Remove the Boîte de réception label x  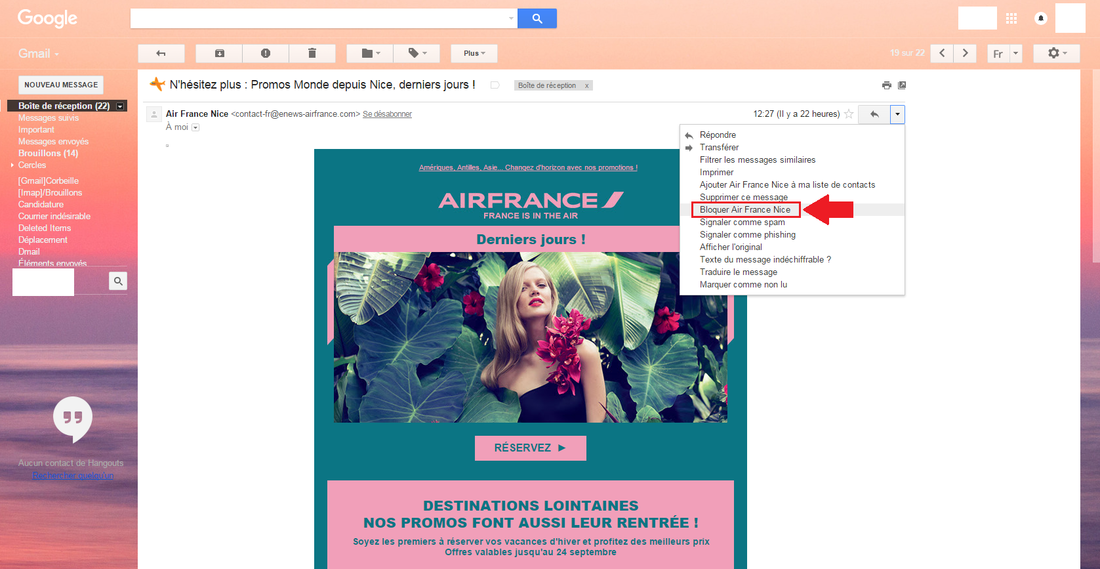[586, 86]
